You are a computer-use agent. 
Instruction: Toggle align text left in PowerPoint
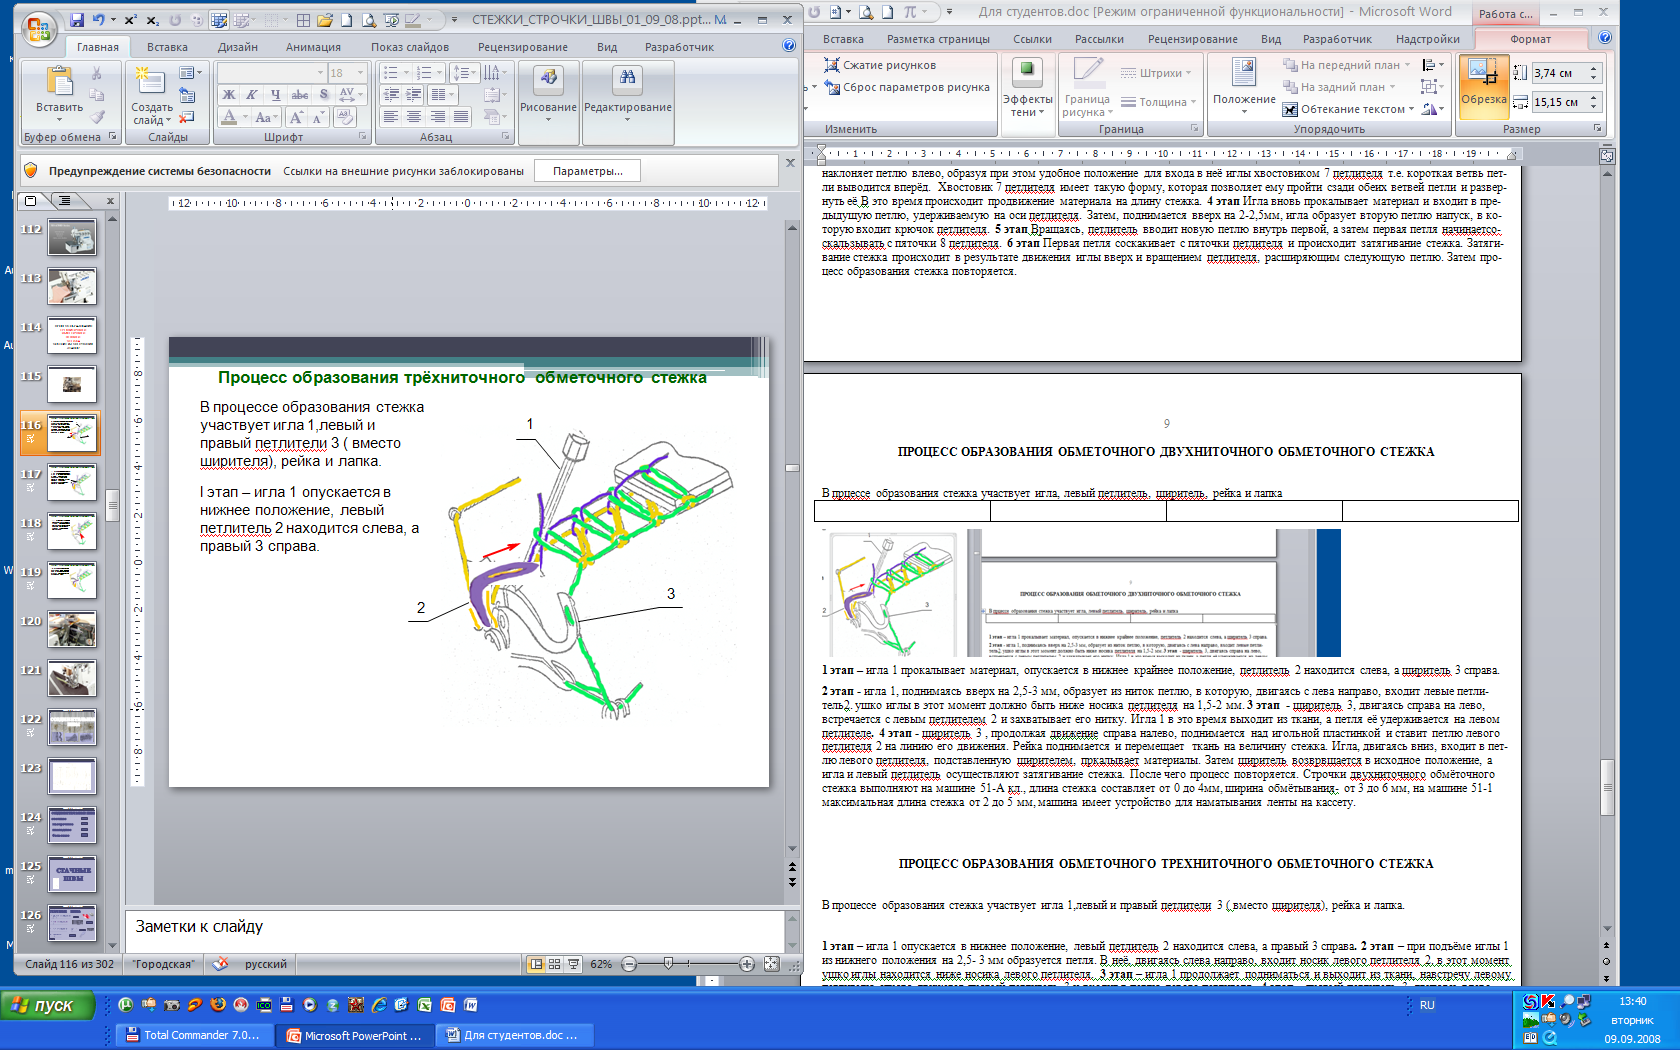click(x=390, y=117)
